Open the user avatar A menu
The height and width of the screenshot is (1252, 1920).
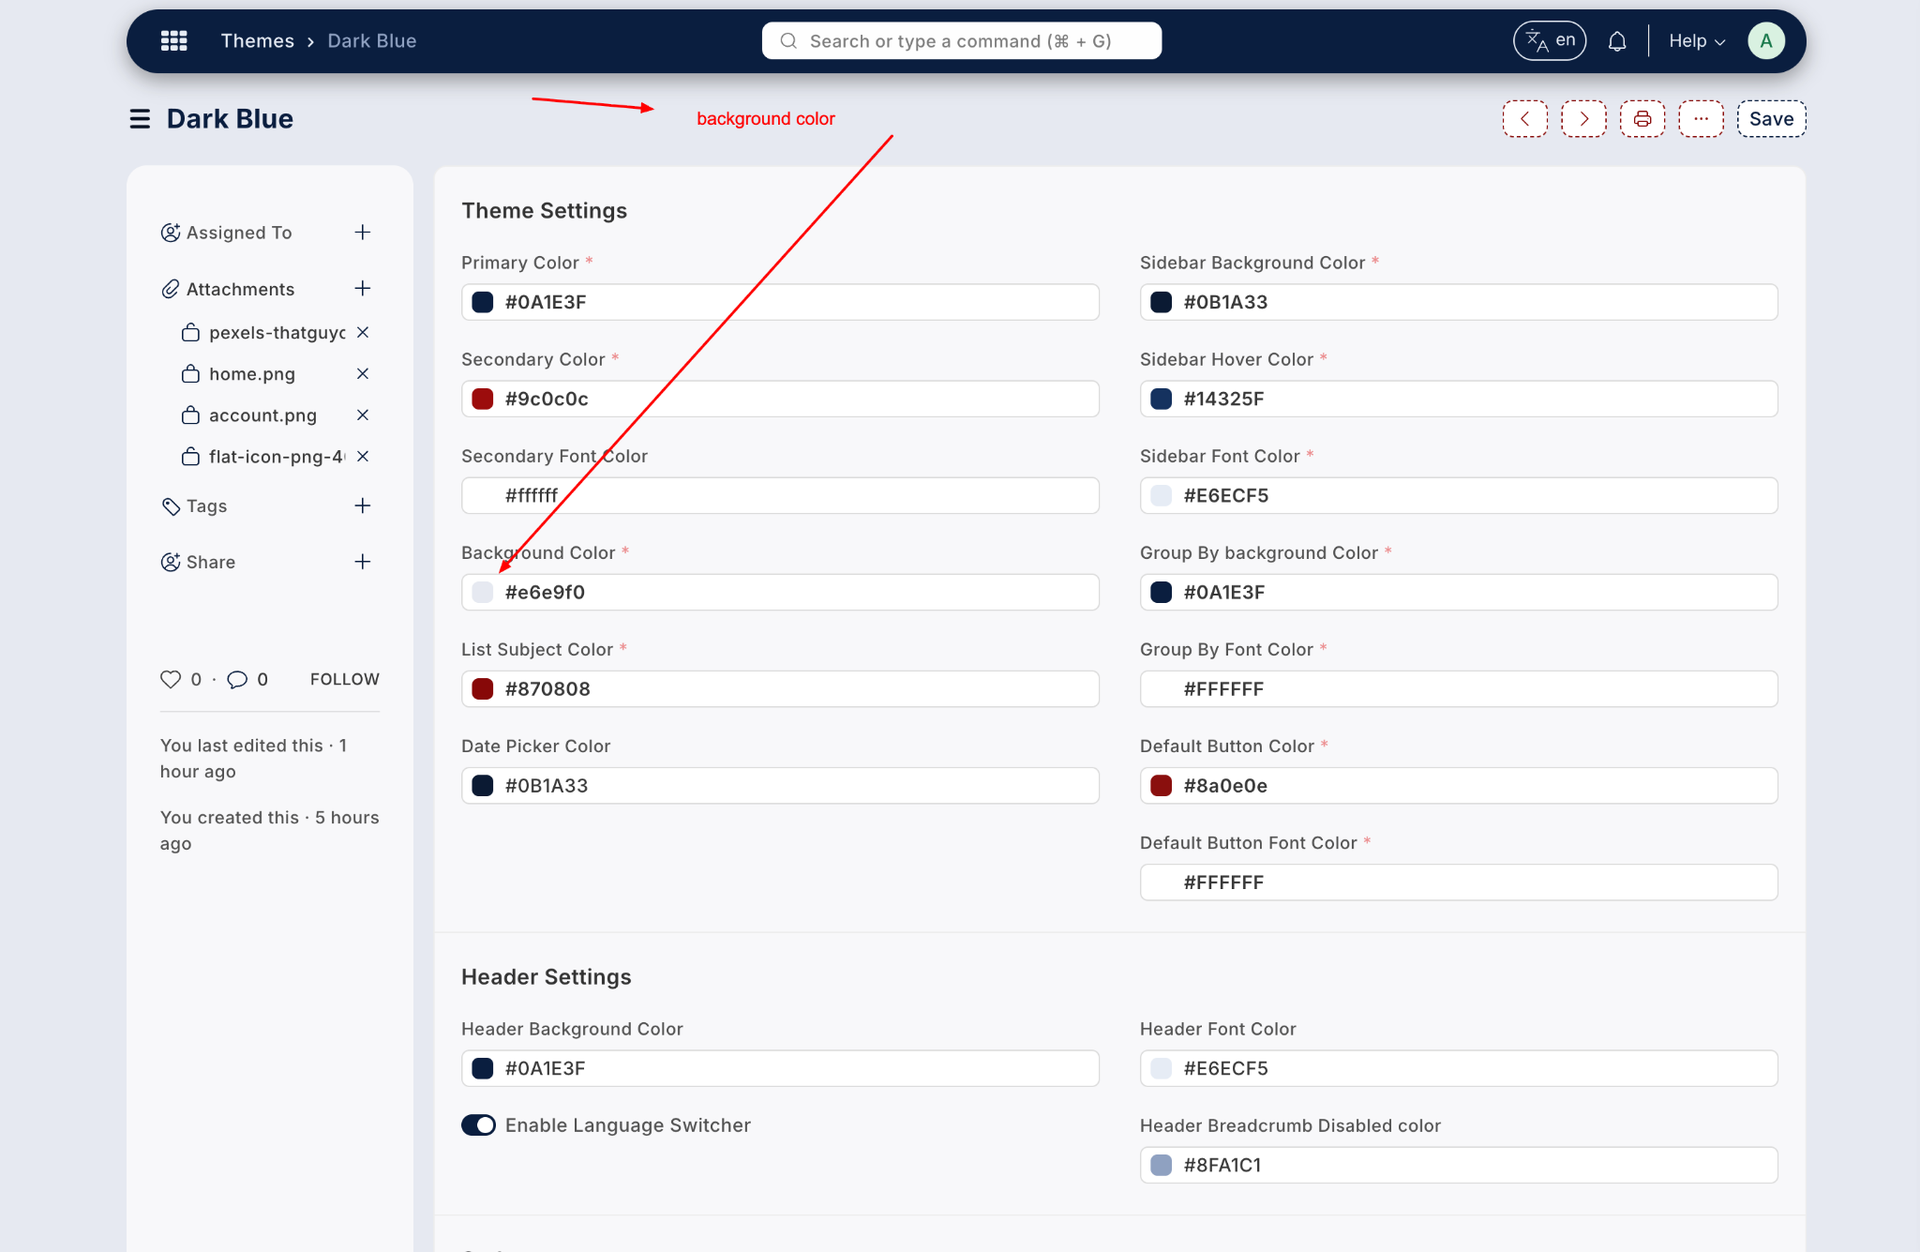pos(1766,41)
